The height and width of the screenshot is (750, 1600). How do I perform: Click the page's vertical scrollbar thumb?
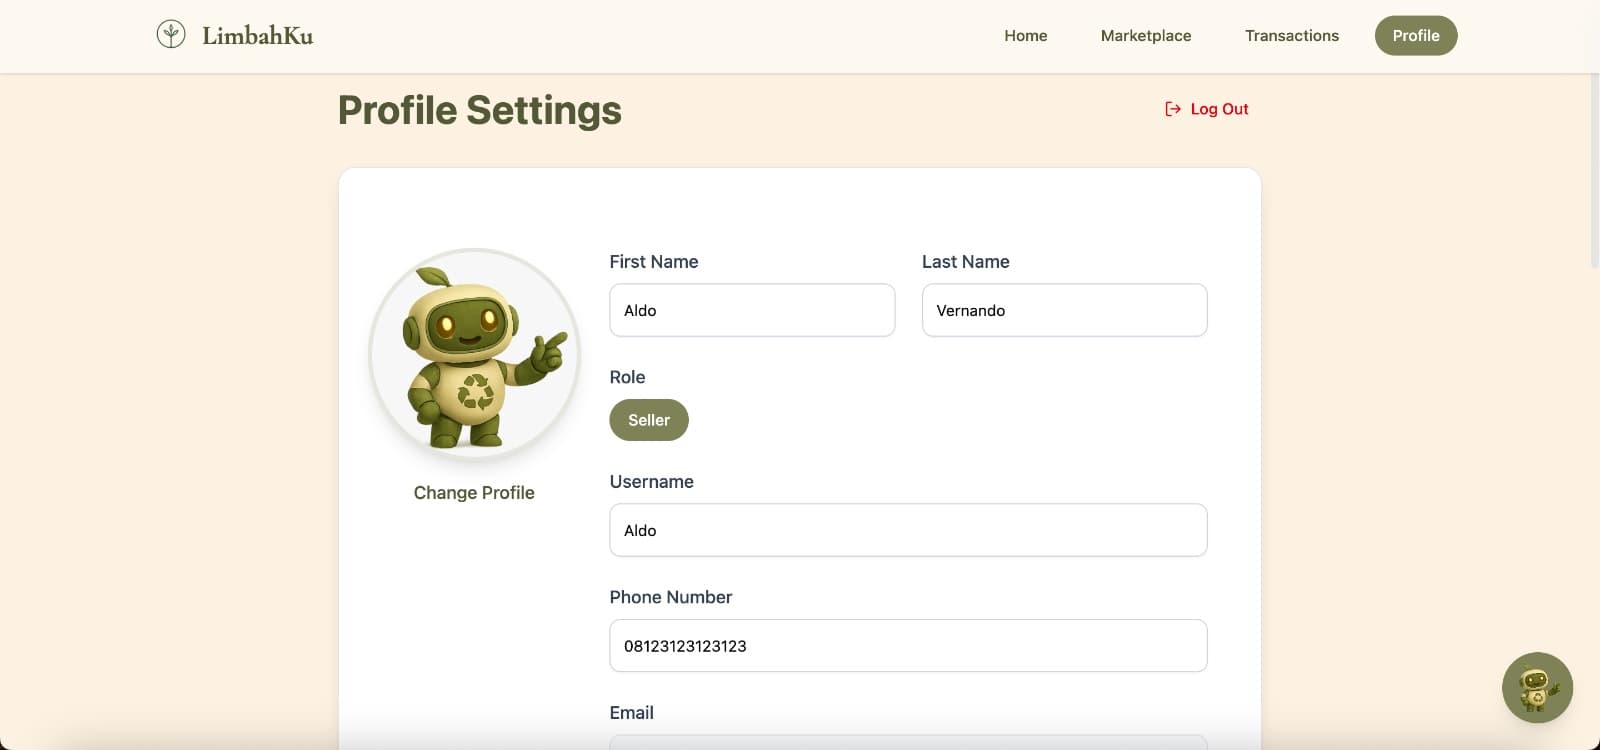pyautogui.click(x=1594, y=170)
